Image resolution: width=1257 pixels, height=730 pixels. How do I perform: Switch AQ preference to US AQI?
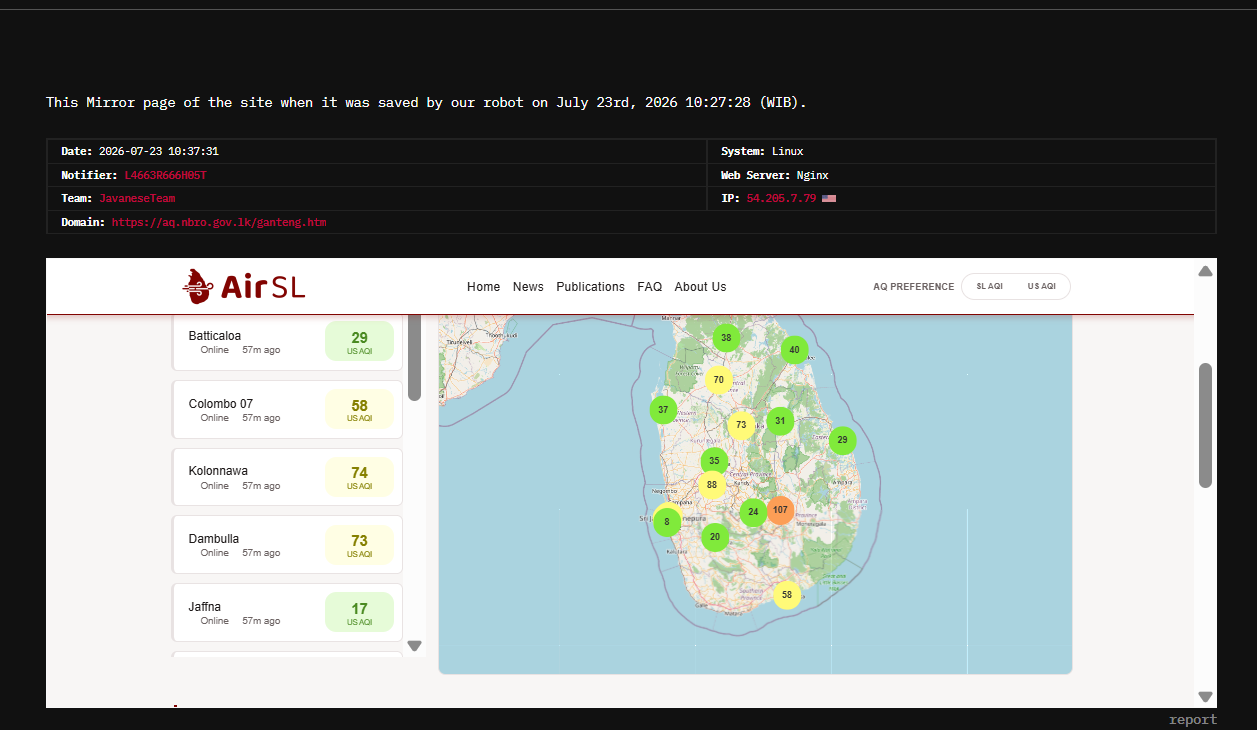[1041, 287]
